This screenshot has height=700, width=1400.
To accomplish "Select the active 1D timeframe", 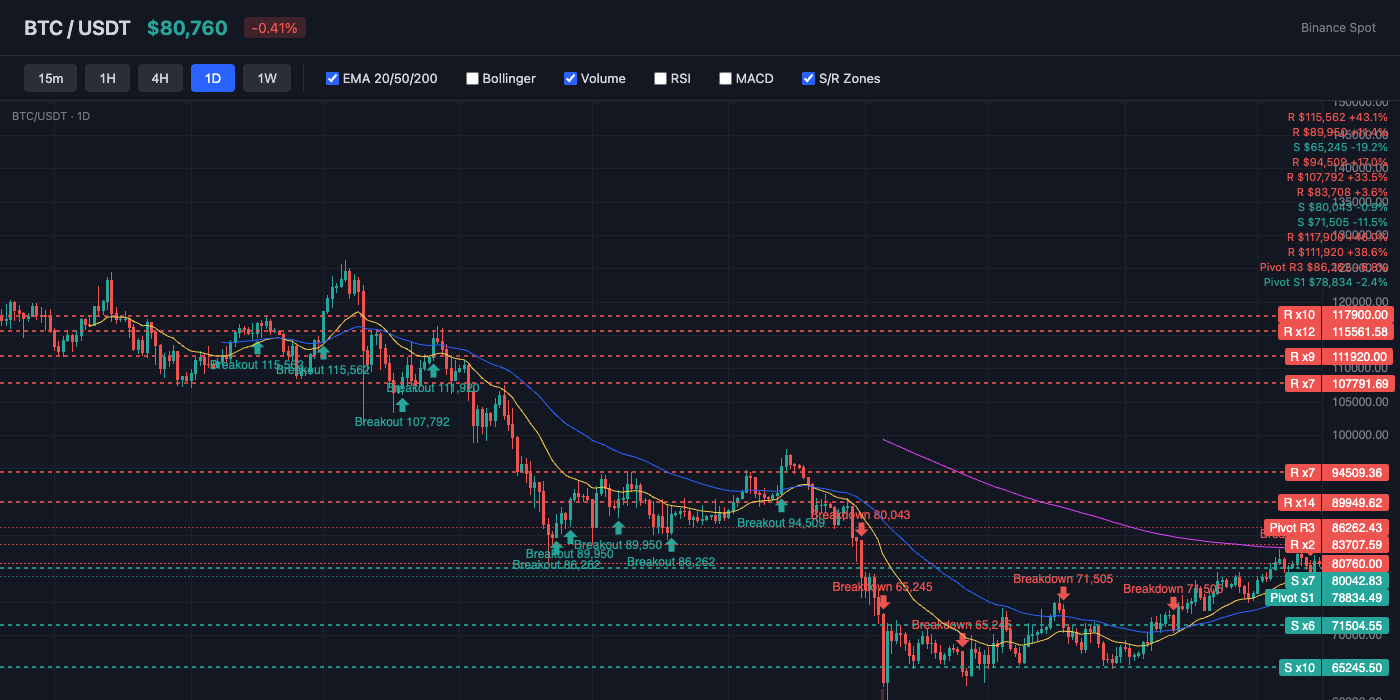I will pos(213,78).
